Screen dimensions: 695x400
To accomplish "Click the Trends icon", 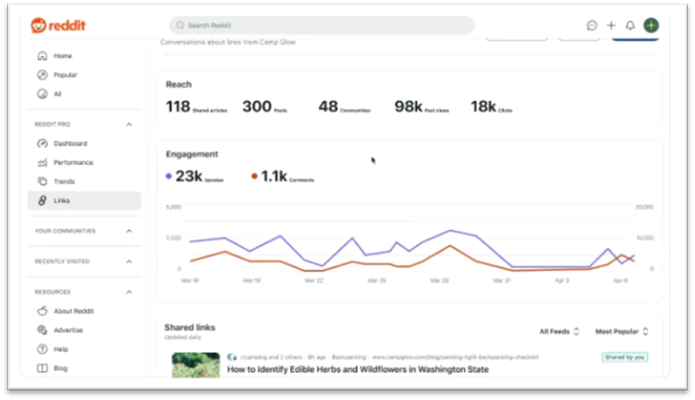I will [42, 181].
